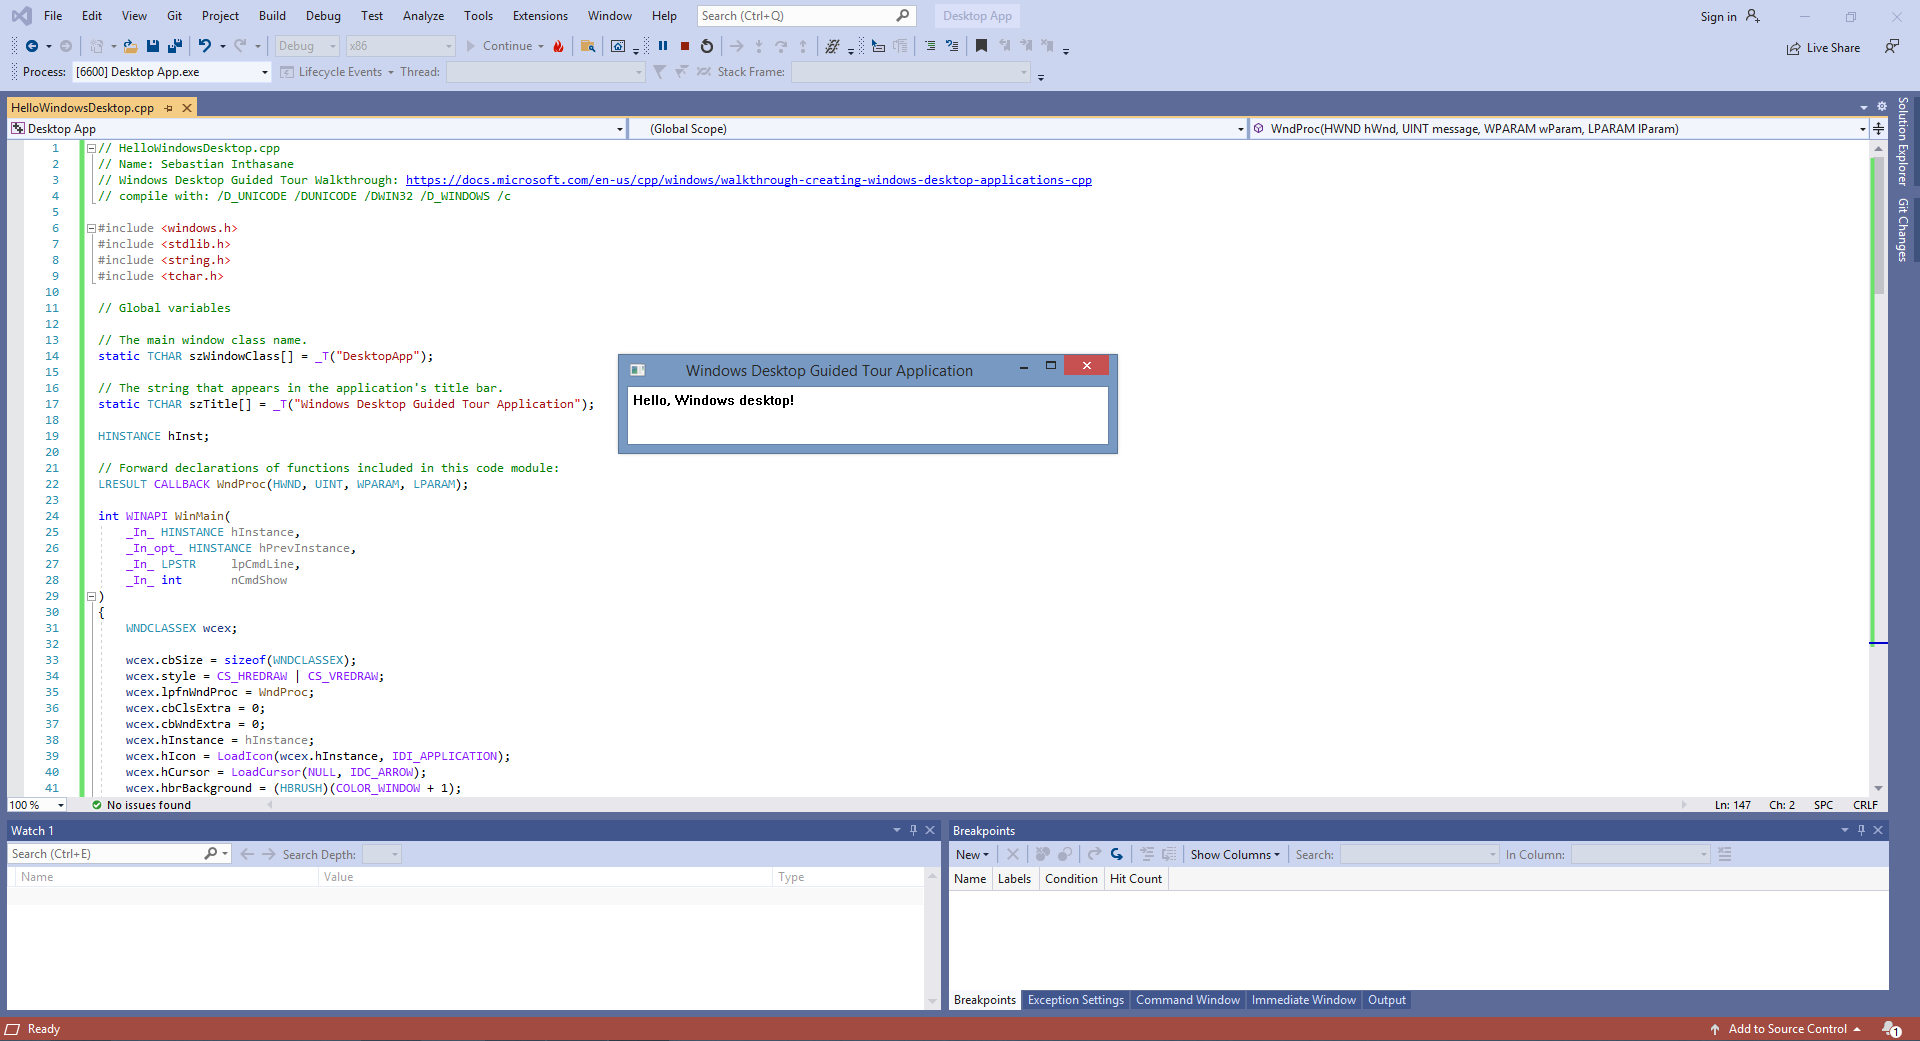Click the Break All pause icon

(663, 46)
